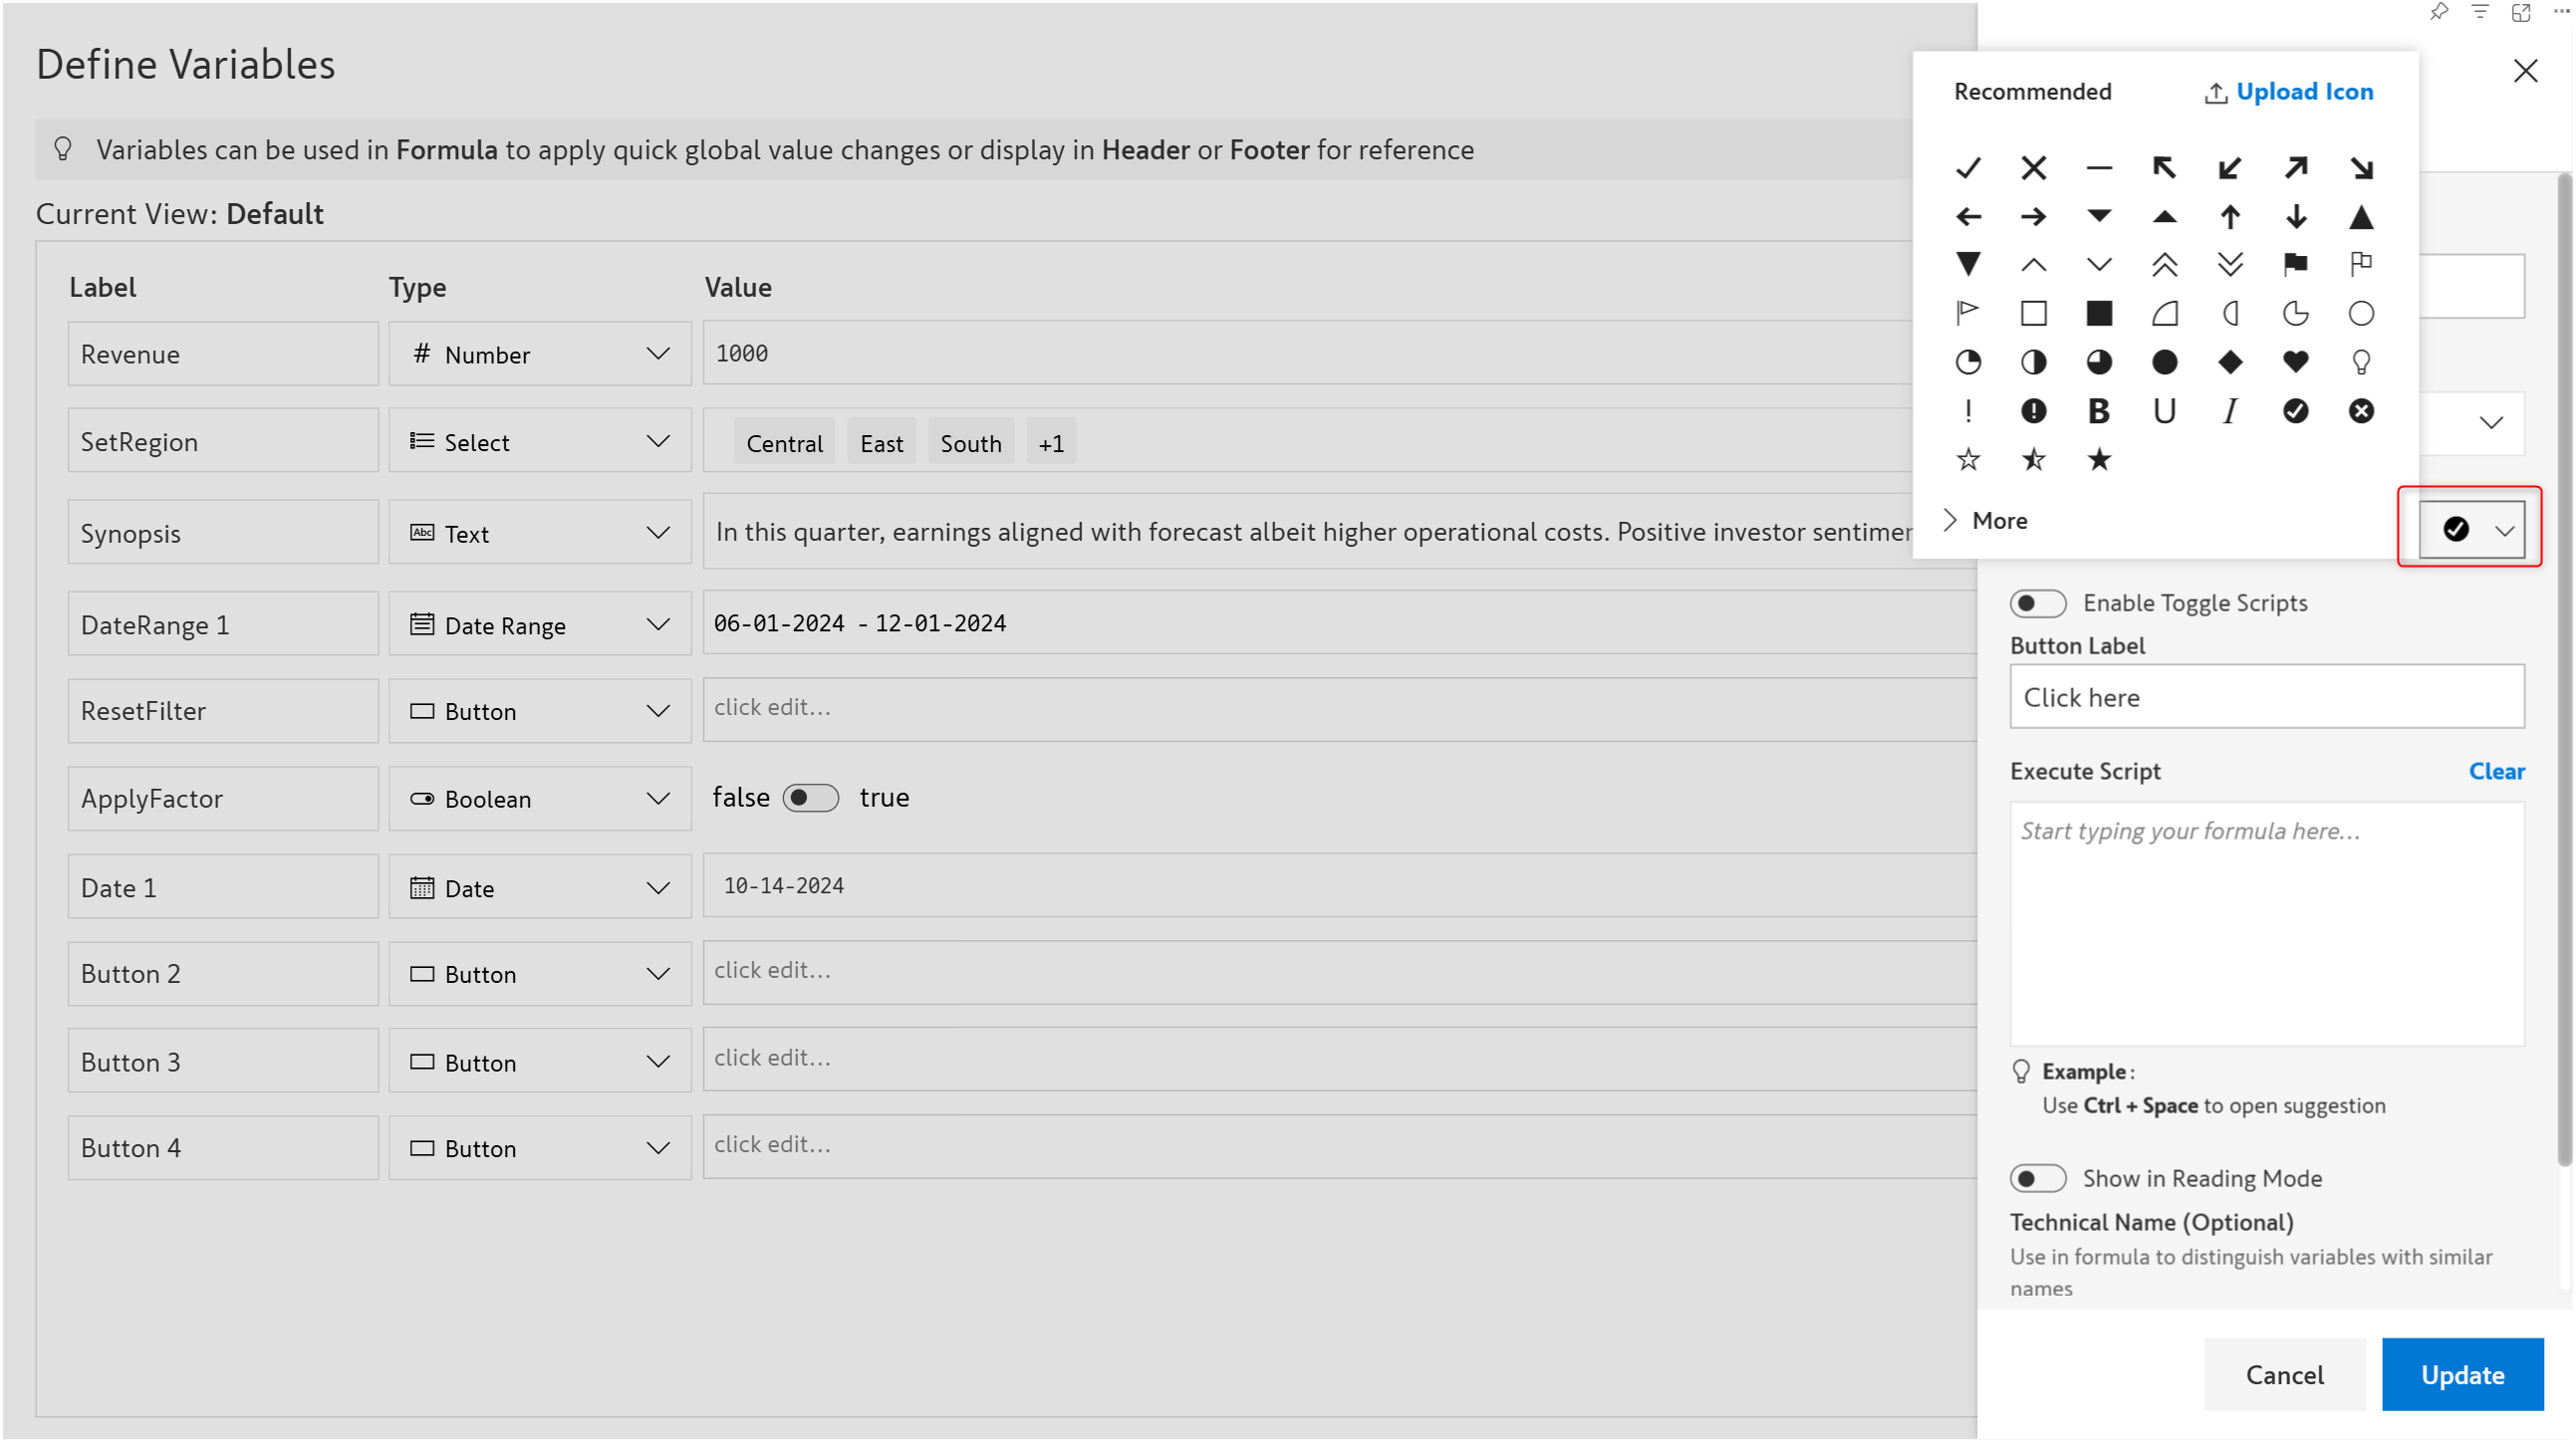Click the Button Label input field
This screenshot has width=2576, height=1440.
2266,697
